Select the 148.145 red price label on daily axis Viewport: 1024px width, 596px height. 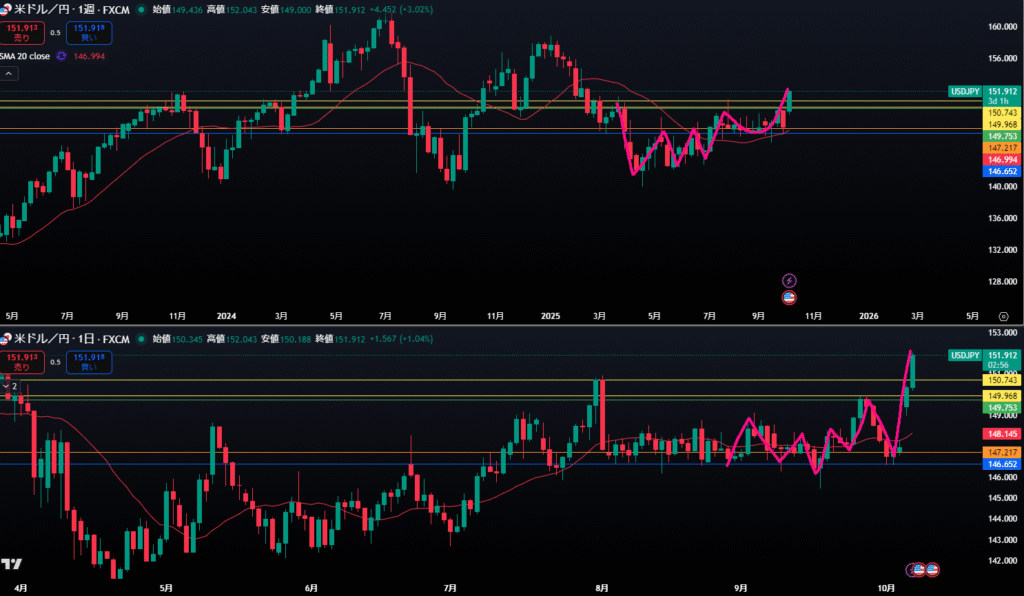pos(1002,434)
